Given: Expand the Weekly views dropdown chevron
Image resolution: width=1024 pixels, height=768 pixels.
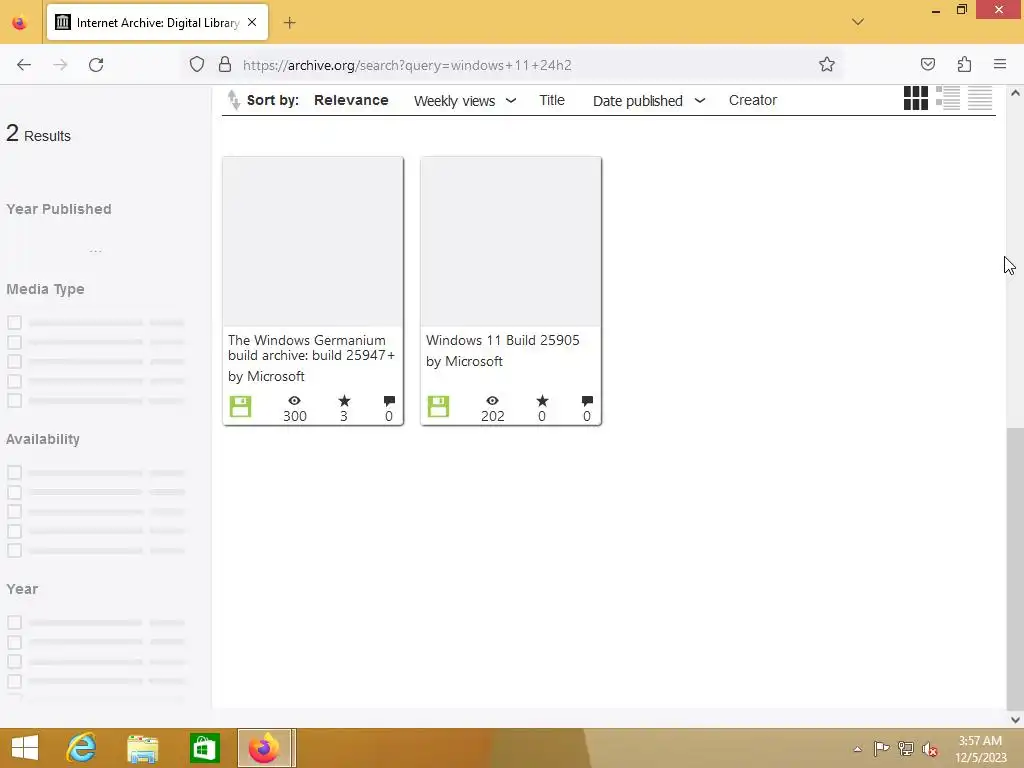Looking at the screenshot, I should click(x=511, y=101).
